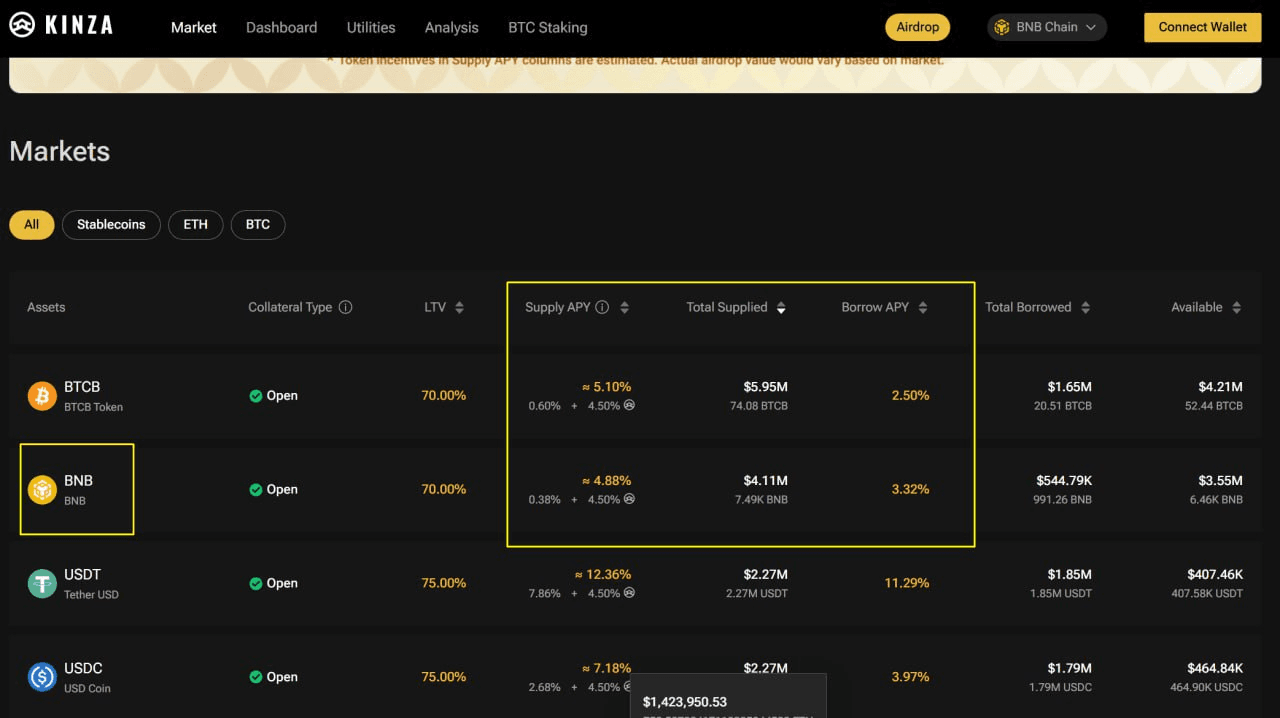This screenshot has width=1280, height=718.
Task: Filter markets by ETH
Action: [x=195, y=224]
